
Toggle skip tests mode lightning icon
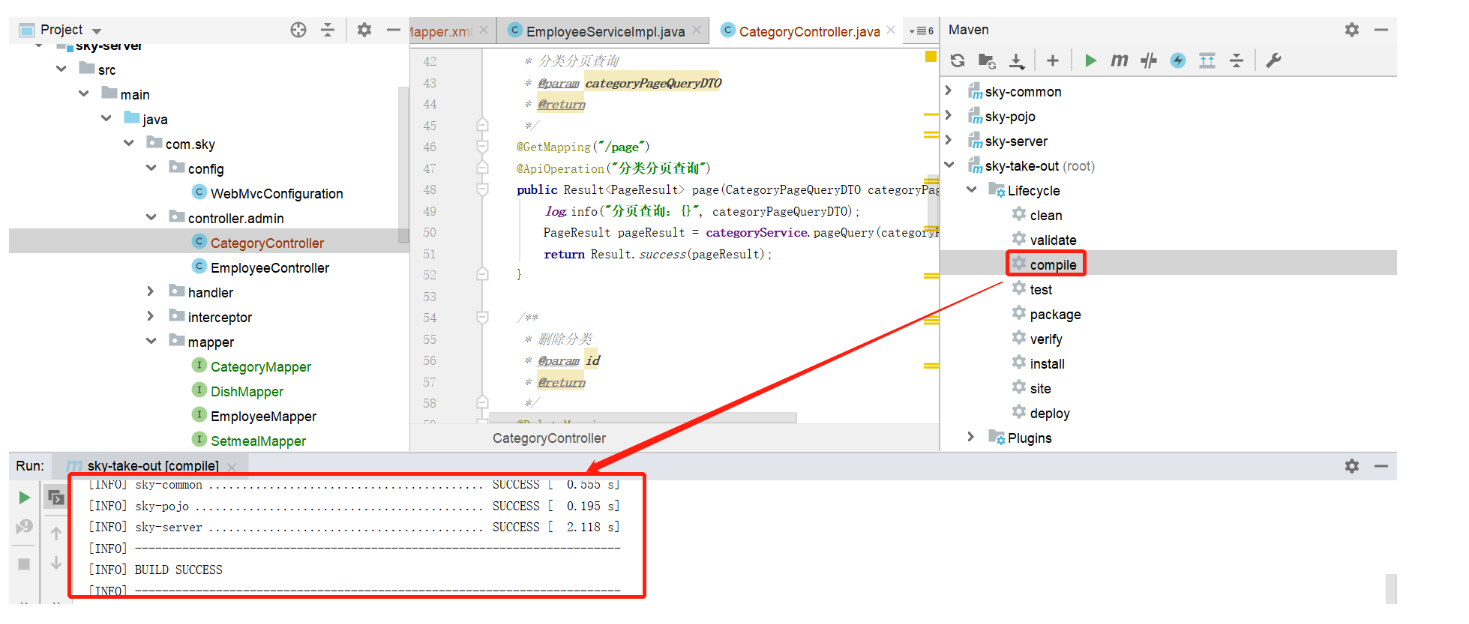coord(1178,61)
